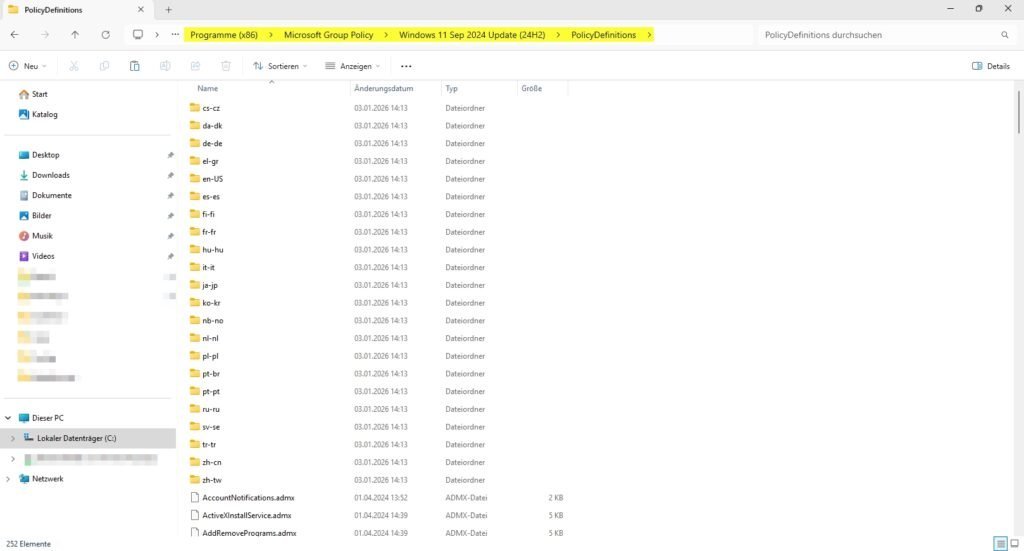Open the Neu button menu
1024x551 pixels.
pyautogui.click(x=27, y=66)
